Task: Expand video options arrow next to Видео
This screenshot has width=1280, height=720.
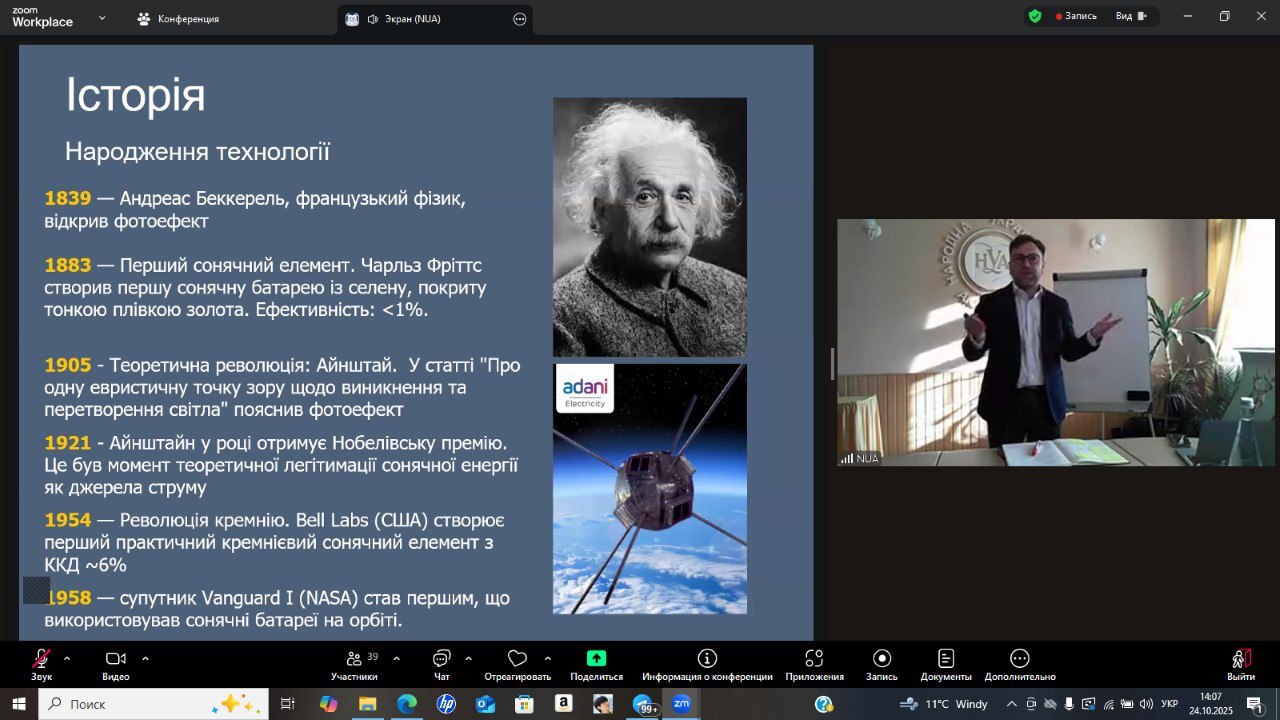Action: point(145,659)
